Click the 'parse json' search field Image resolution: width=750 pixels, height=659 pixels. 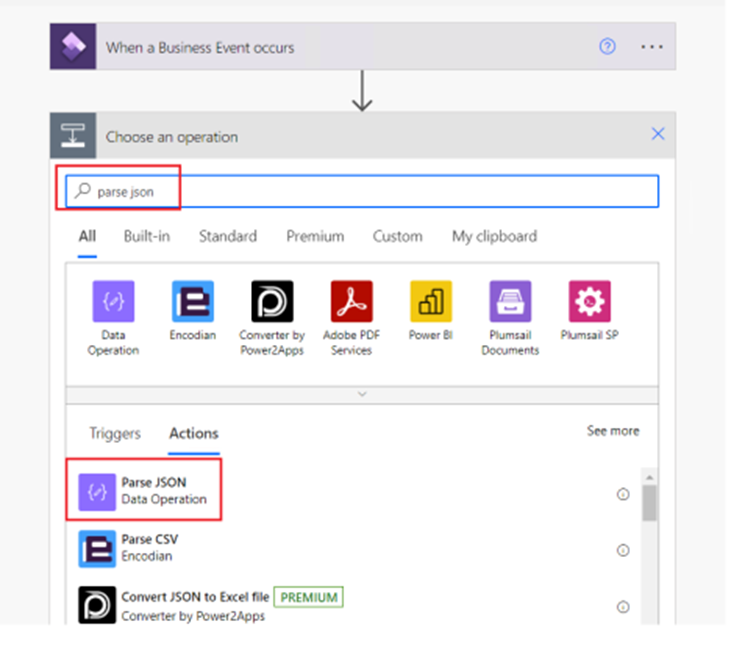pos(362,191)
